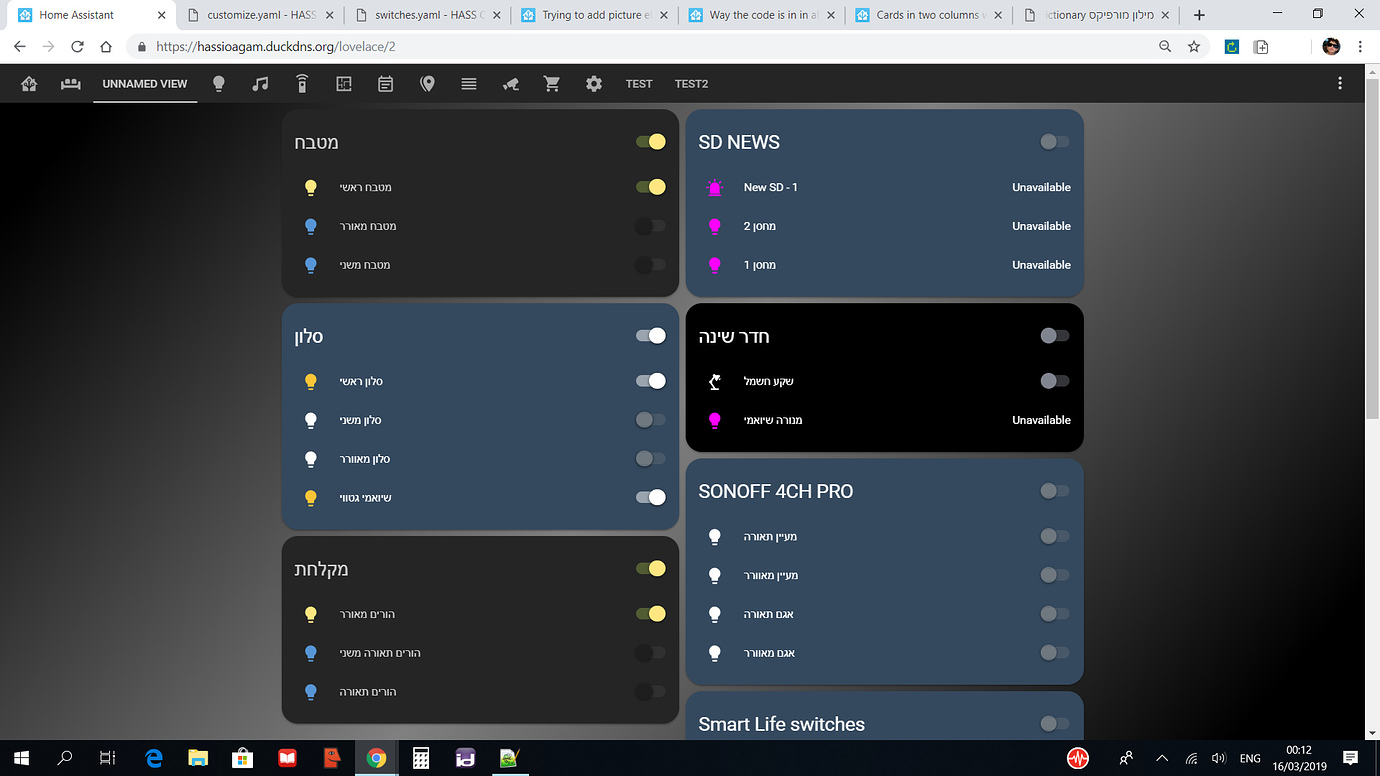
Task: Select the map location view icon
Action: [x=426, y=83]
